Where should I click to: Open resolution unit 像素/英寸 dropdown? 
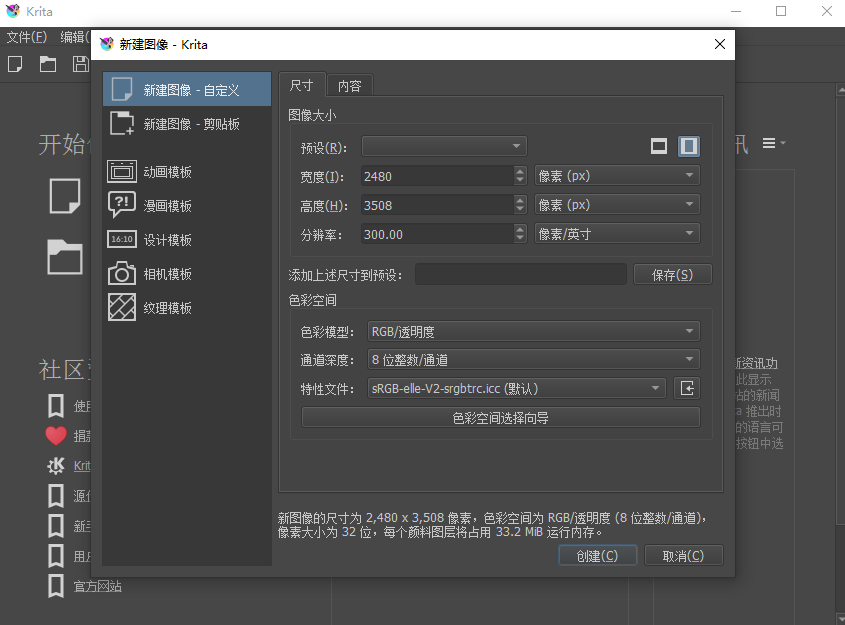617,234
